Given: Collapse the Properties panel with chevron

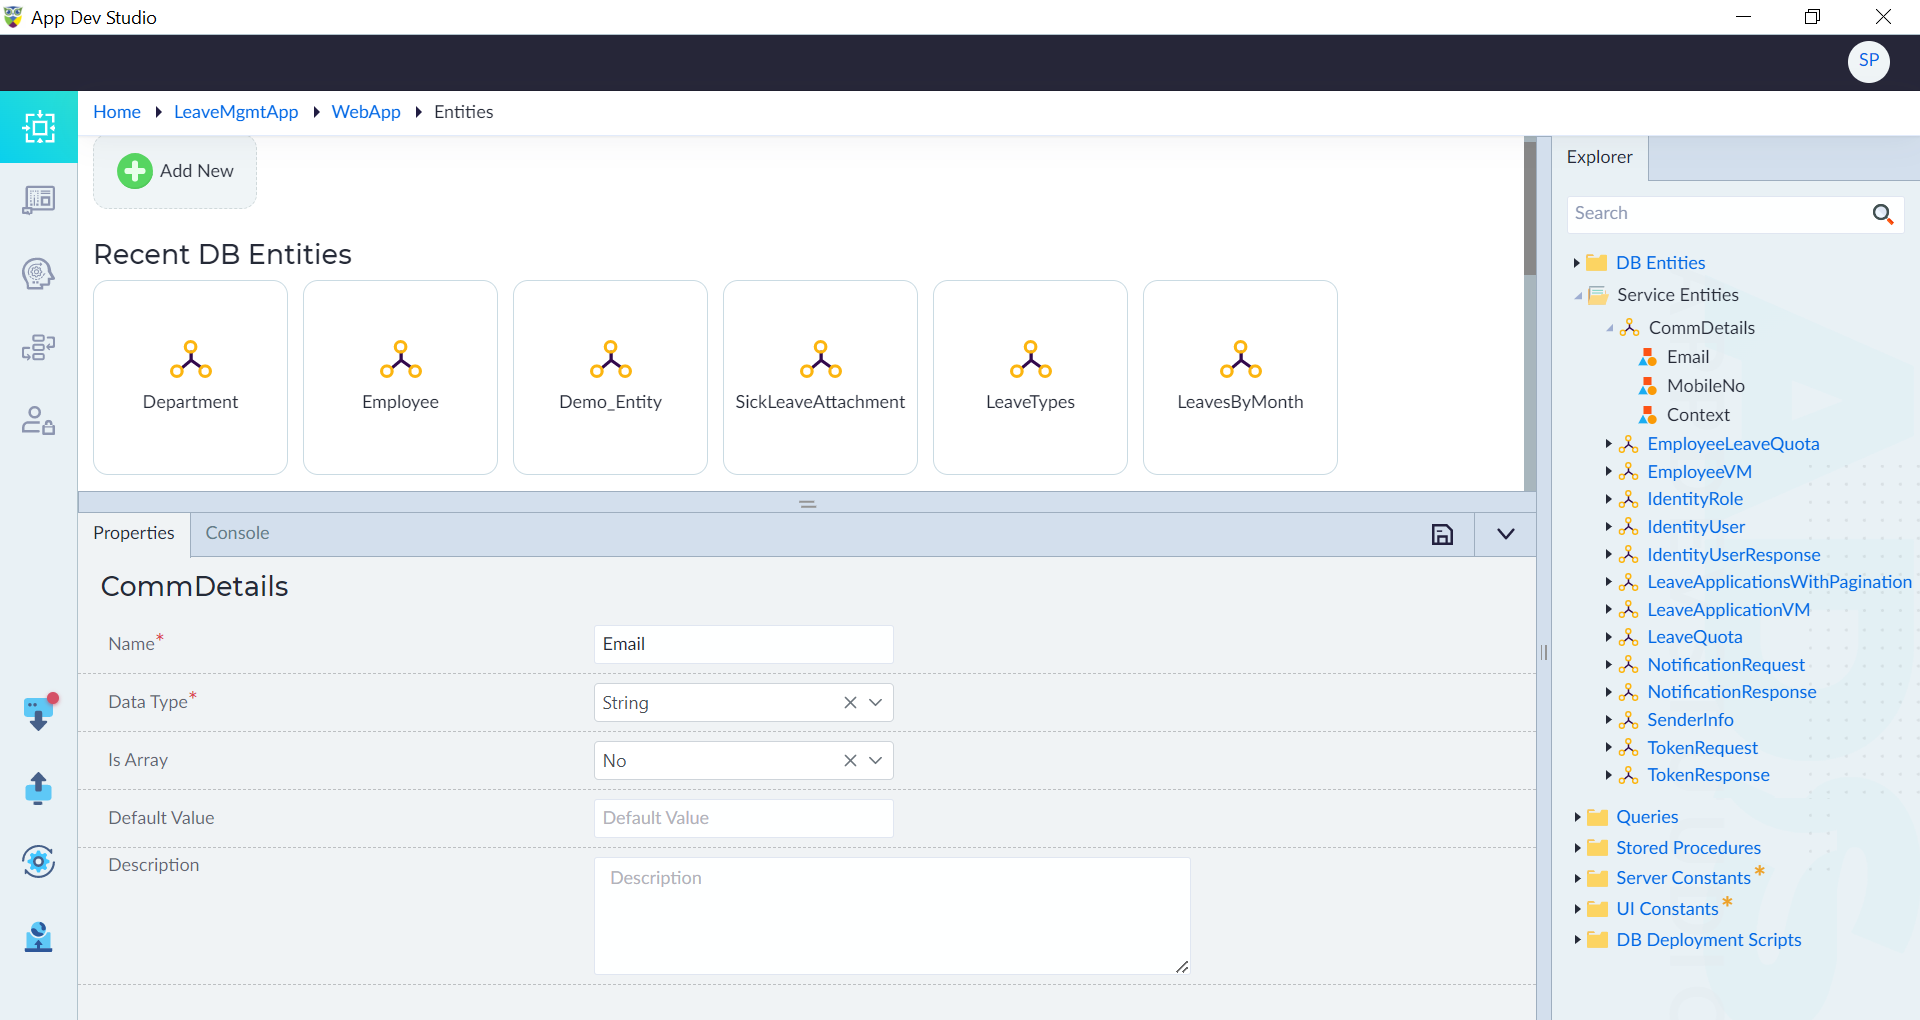Looking at the screenshot, I should (x=1506, y=534).
